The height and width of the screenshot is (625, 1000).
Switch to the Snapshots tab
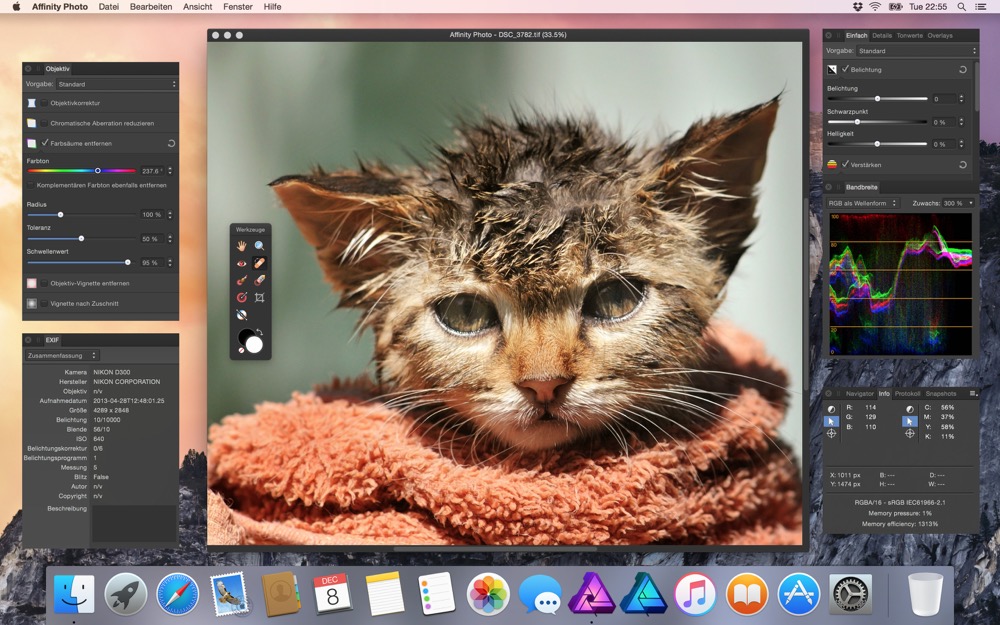click(940, 394)
